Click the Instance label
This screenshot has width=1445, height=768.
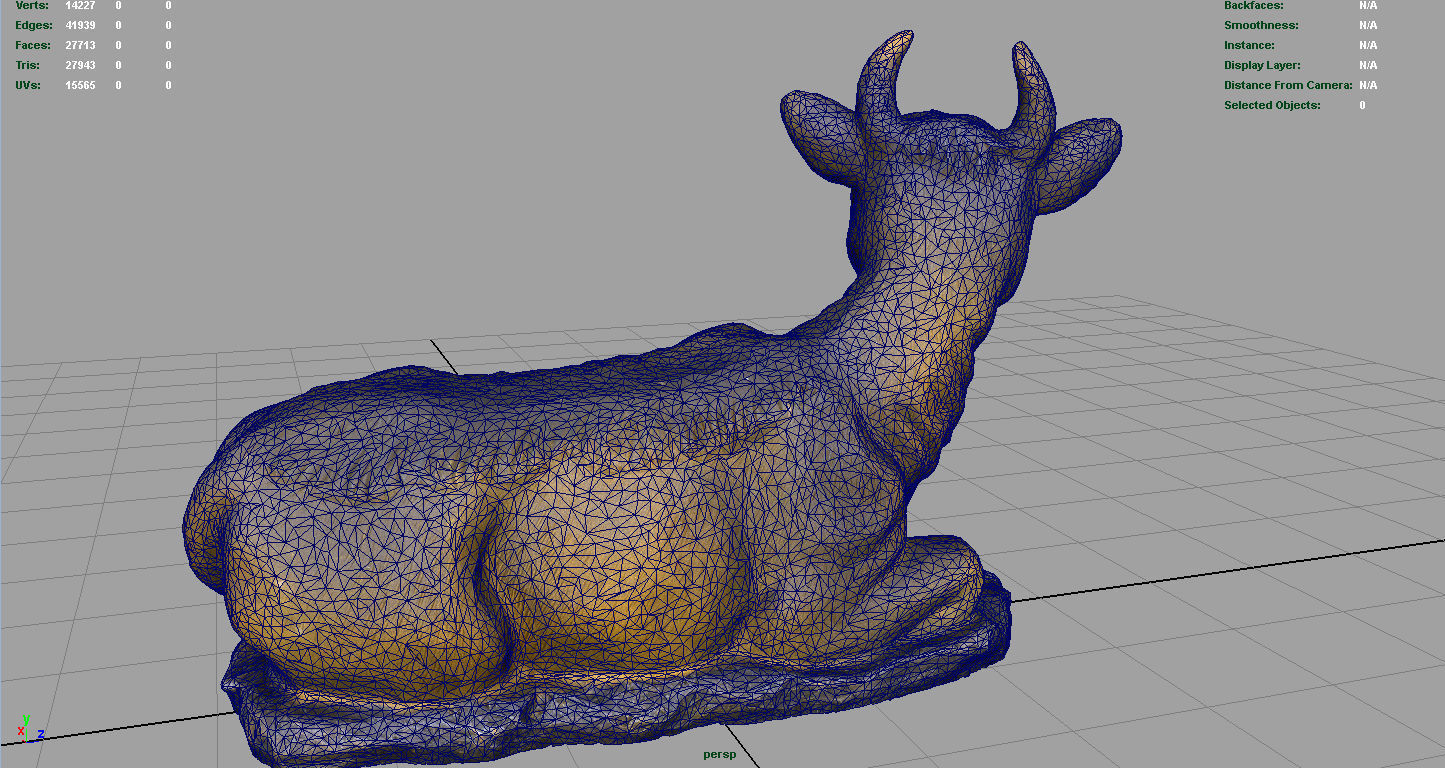1249,45
